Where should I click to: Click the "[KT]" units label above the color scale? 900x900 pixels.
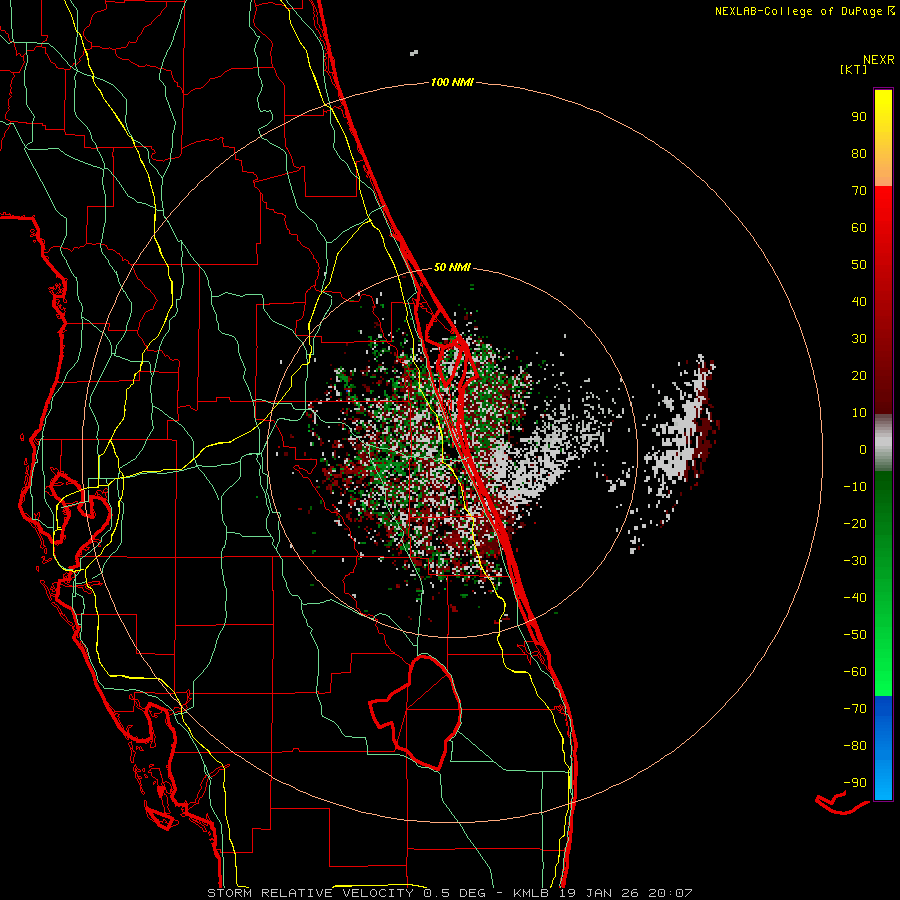pyautogui.click(x=854, y=69)
